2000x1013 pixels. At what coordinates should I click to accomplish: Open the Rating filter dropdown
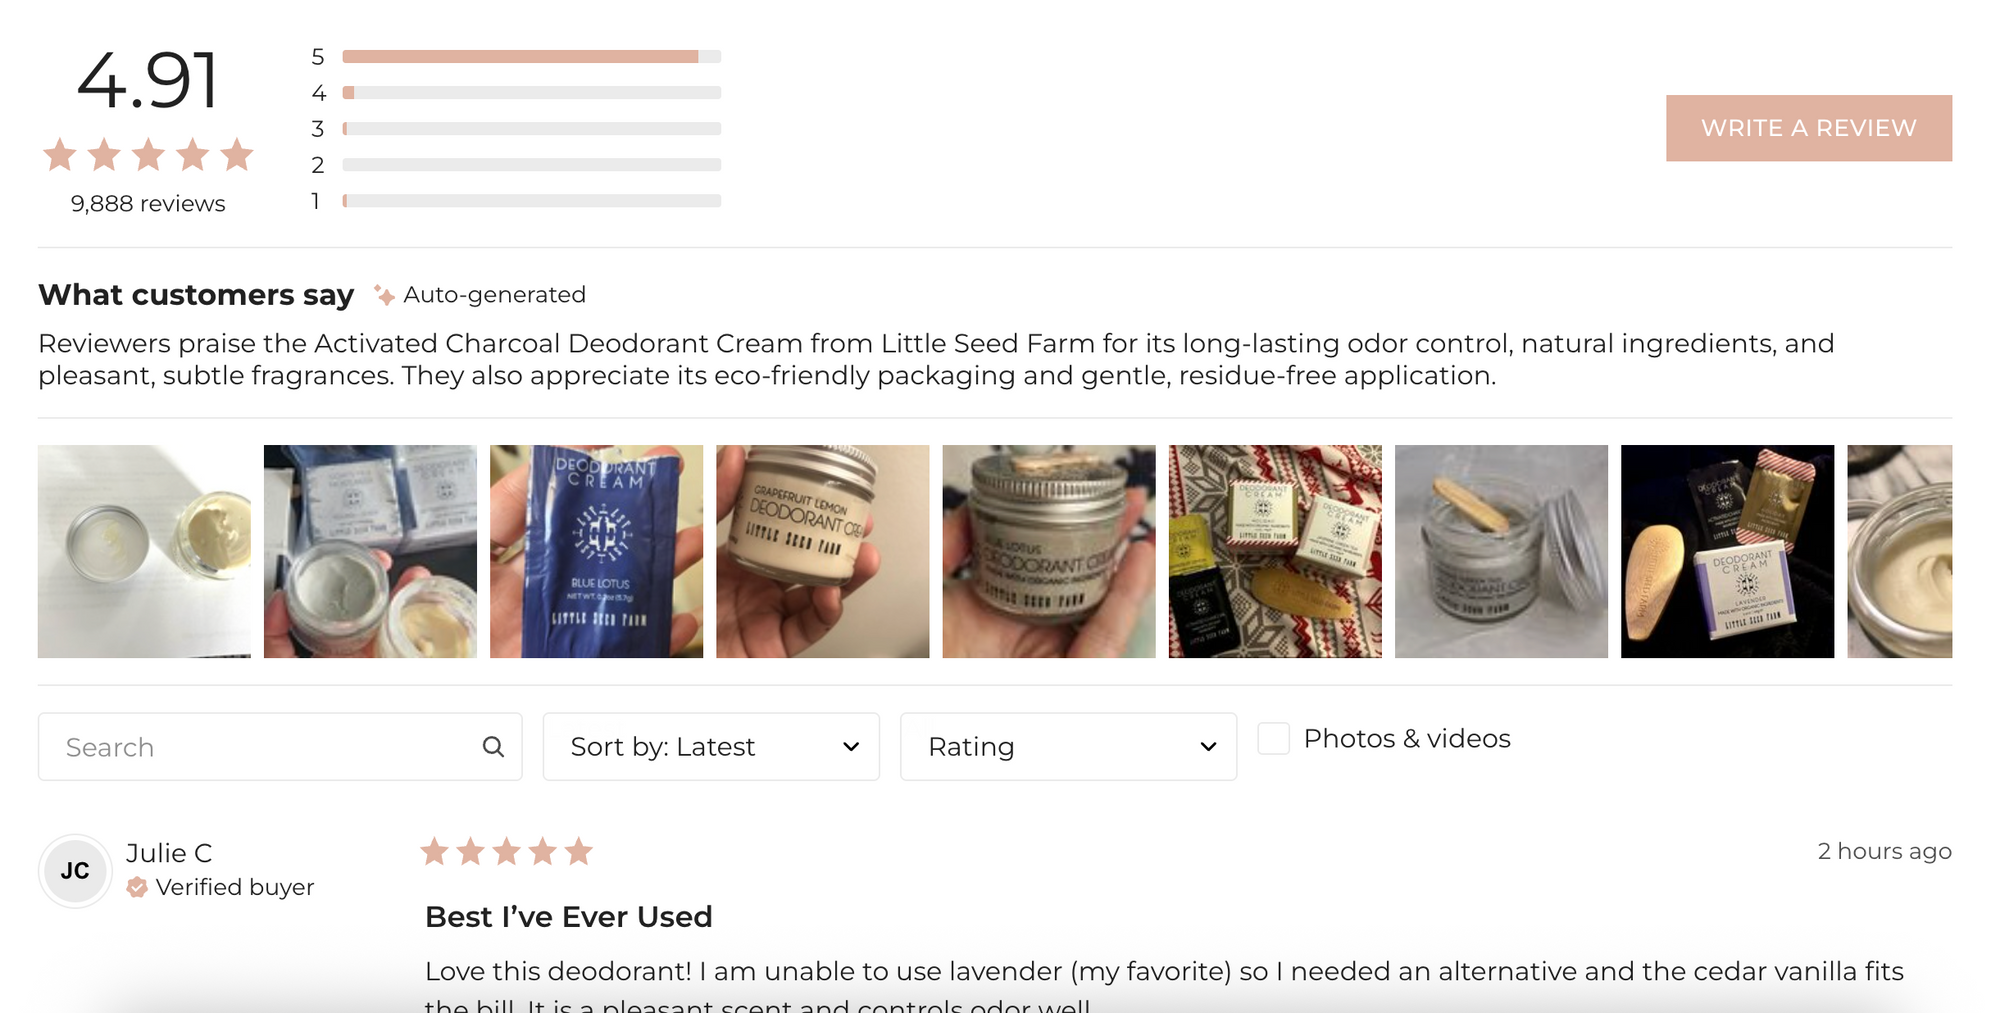click(x=1067, y=746)
